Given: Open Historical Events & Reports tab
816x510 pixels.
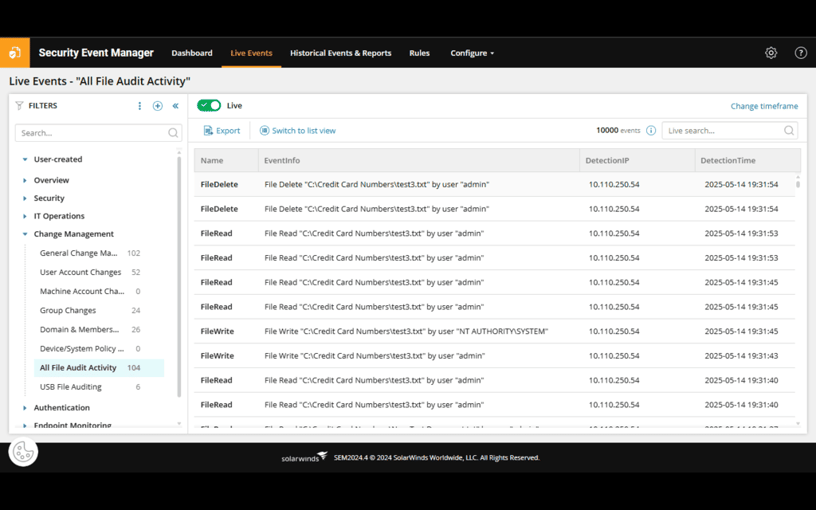Looking at the screenshot, I should (x=340, y=53).
